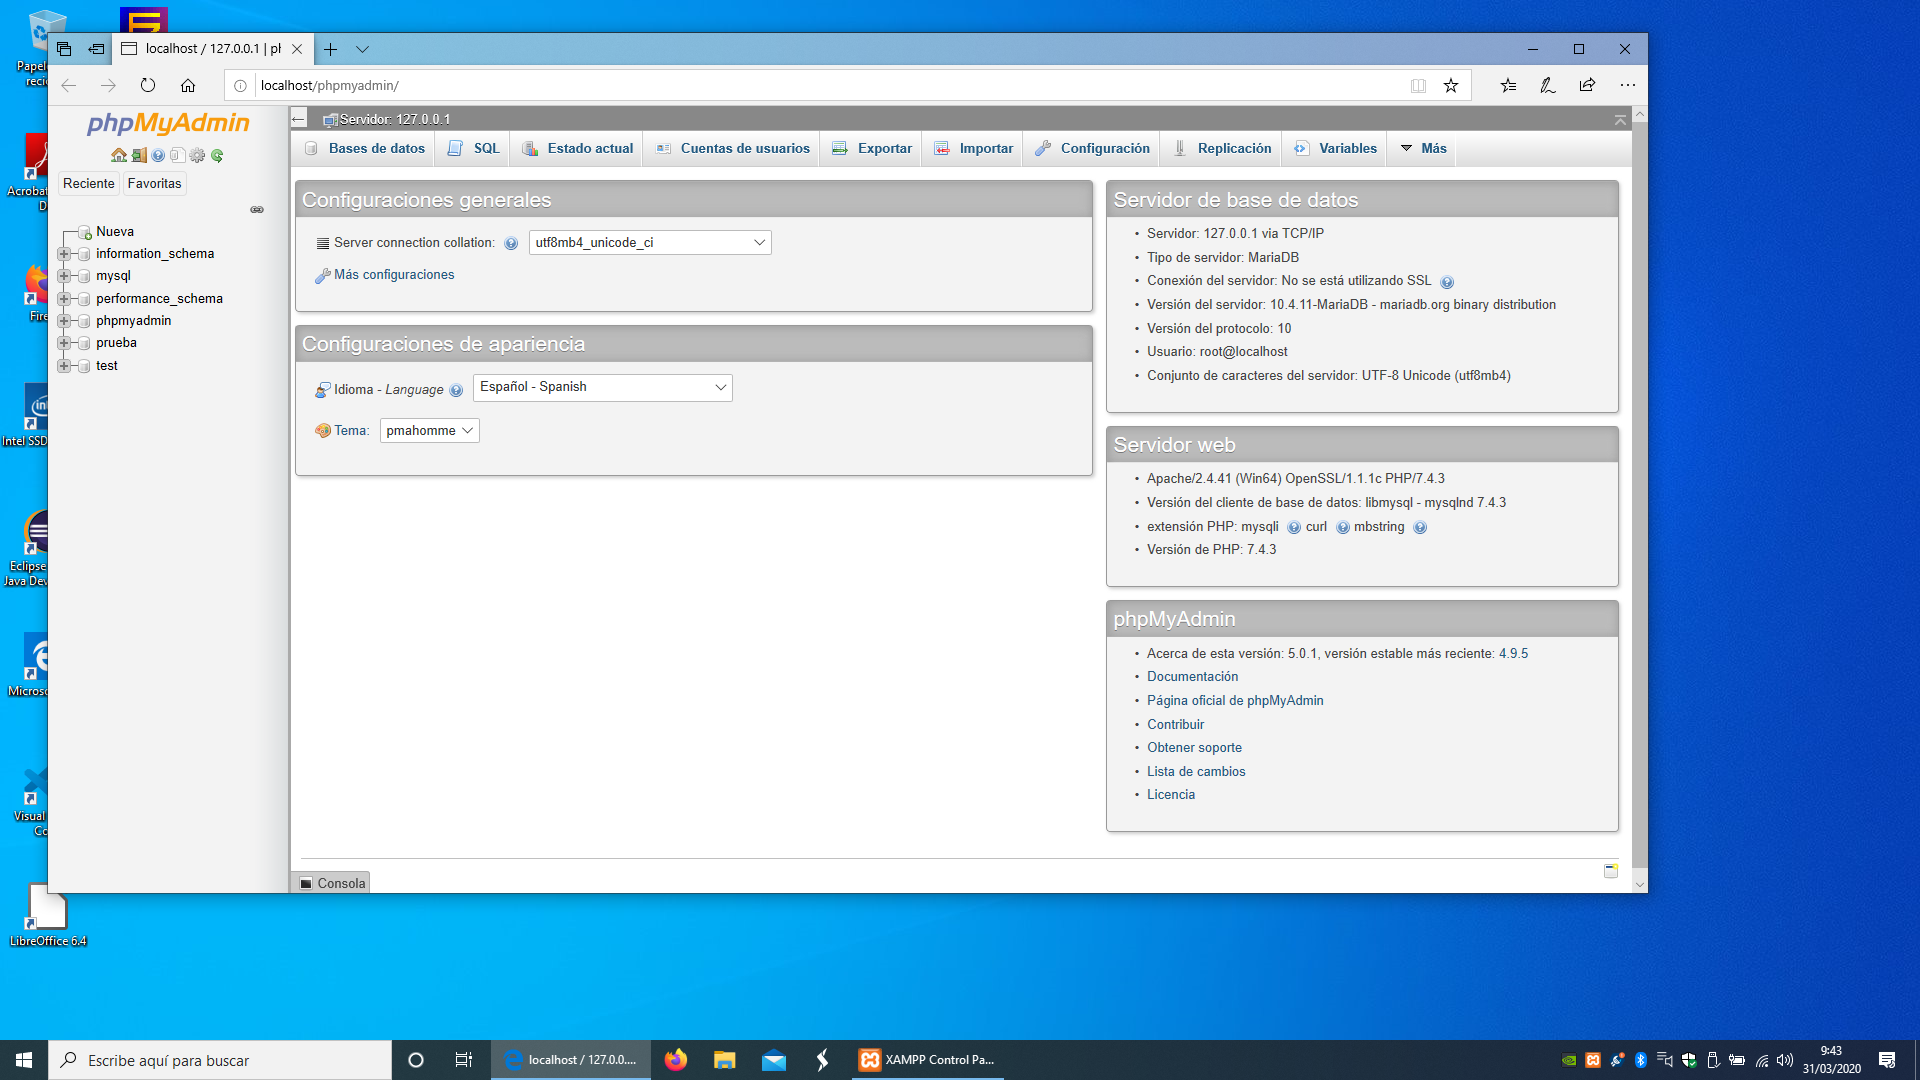This screenshot has height=1080, width=1920.
Task: Open the Variables tab
Action: [1336, 149]
